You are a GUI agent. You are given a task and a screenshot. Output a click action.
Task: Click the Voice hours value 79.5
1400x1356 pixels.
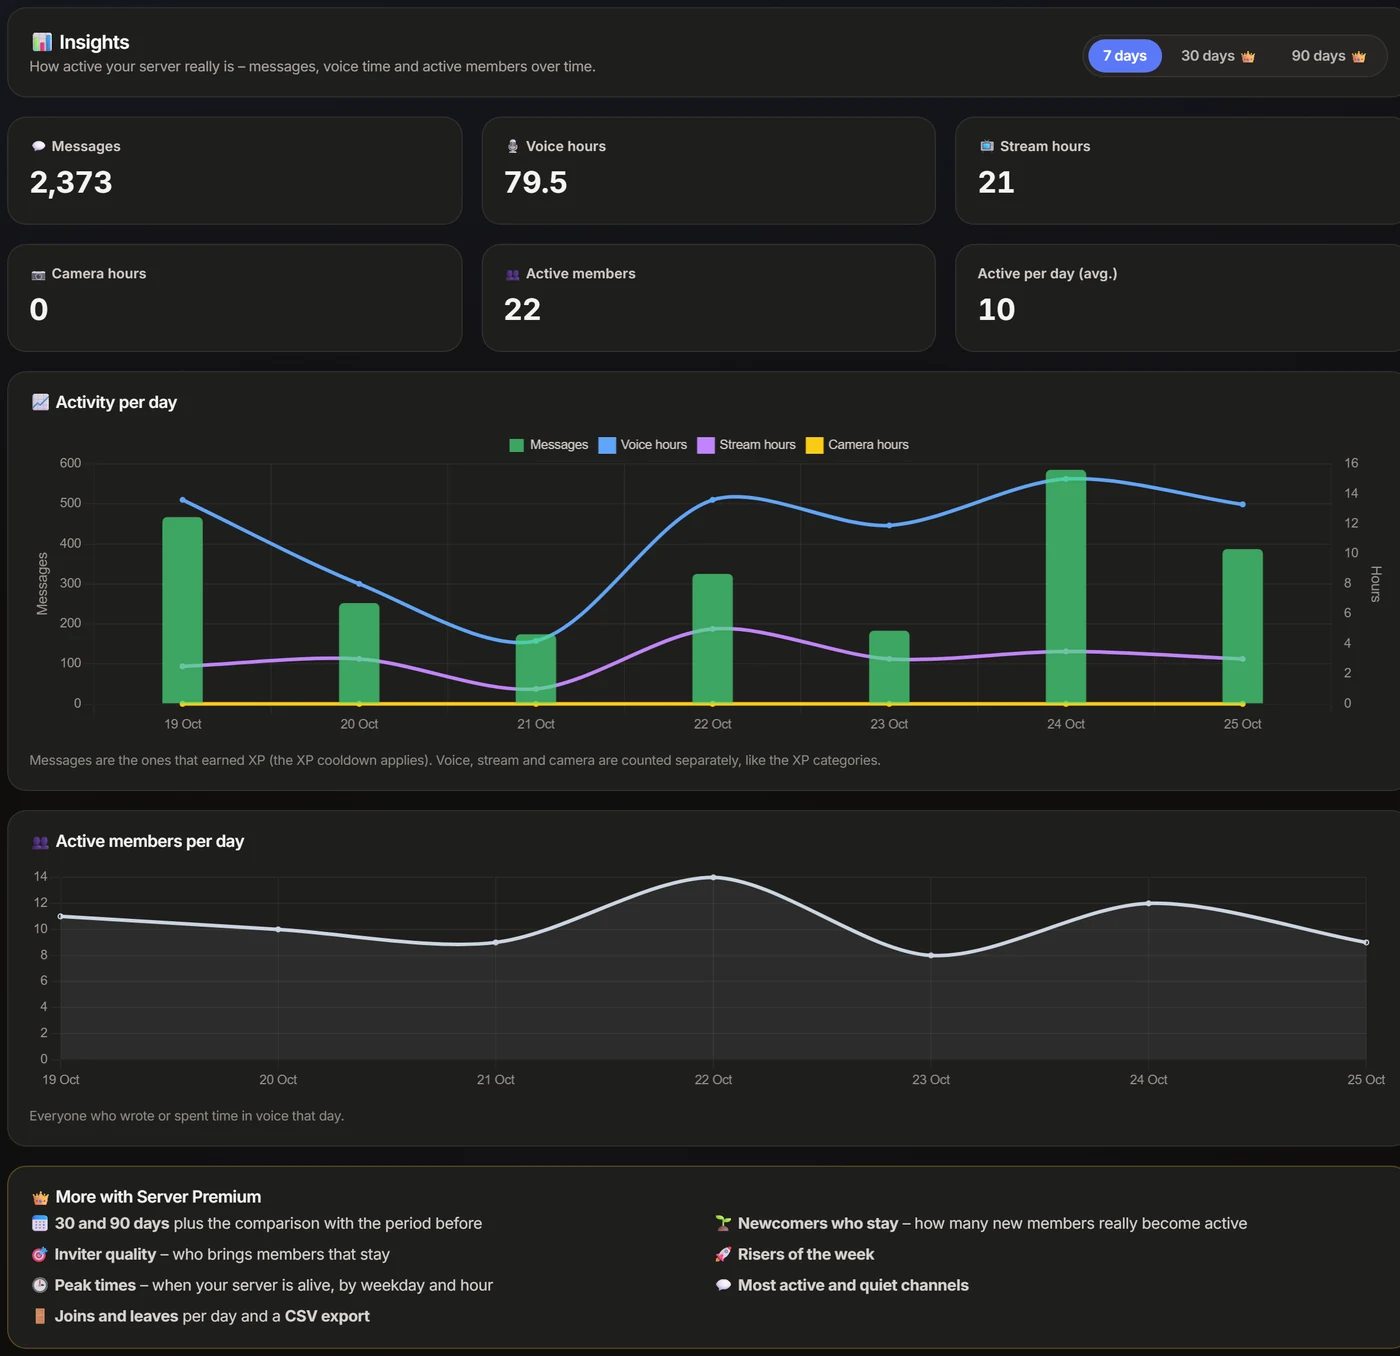point(535,182)
